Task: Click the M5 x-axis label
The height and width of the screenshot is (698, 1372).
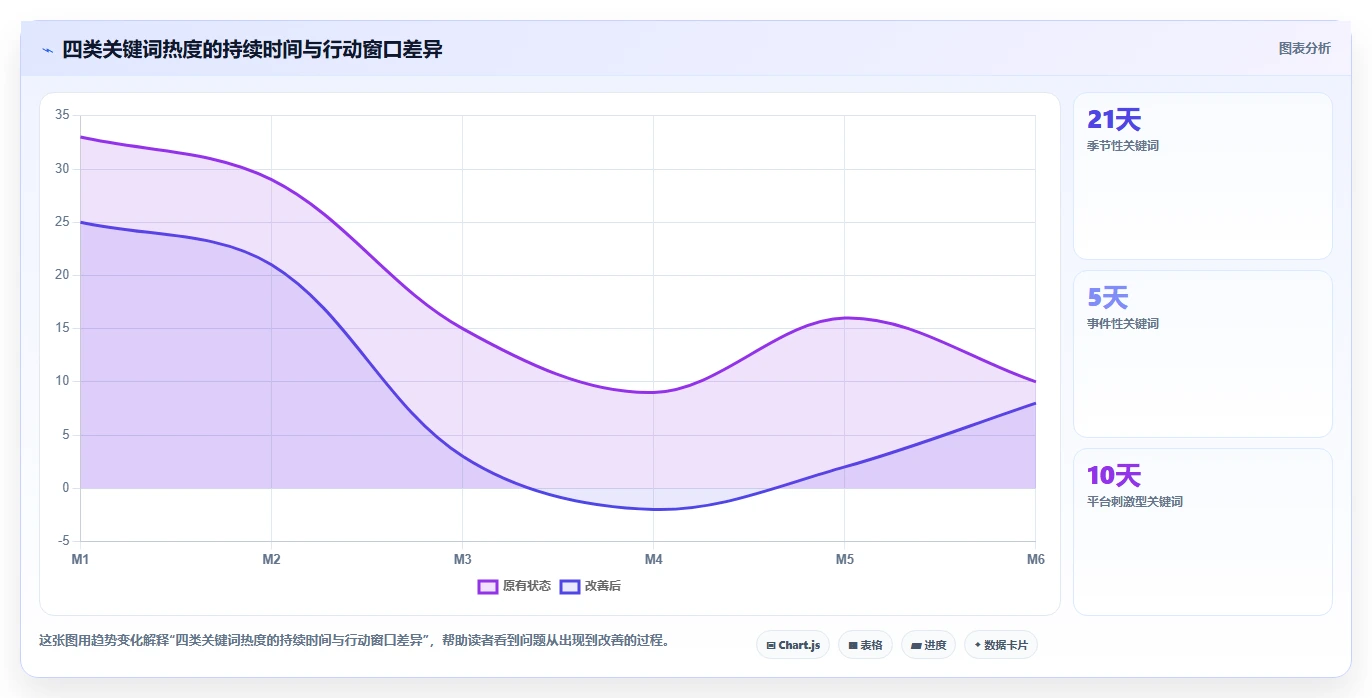Action: 845,559
